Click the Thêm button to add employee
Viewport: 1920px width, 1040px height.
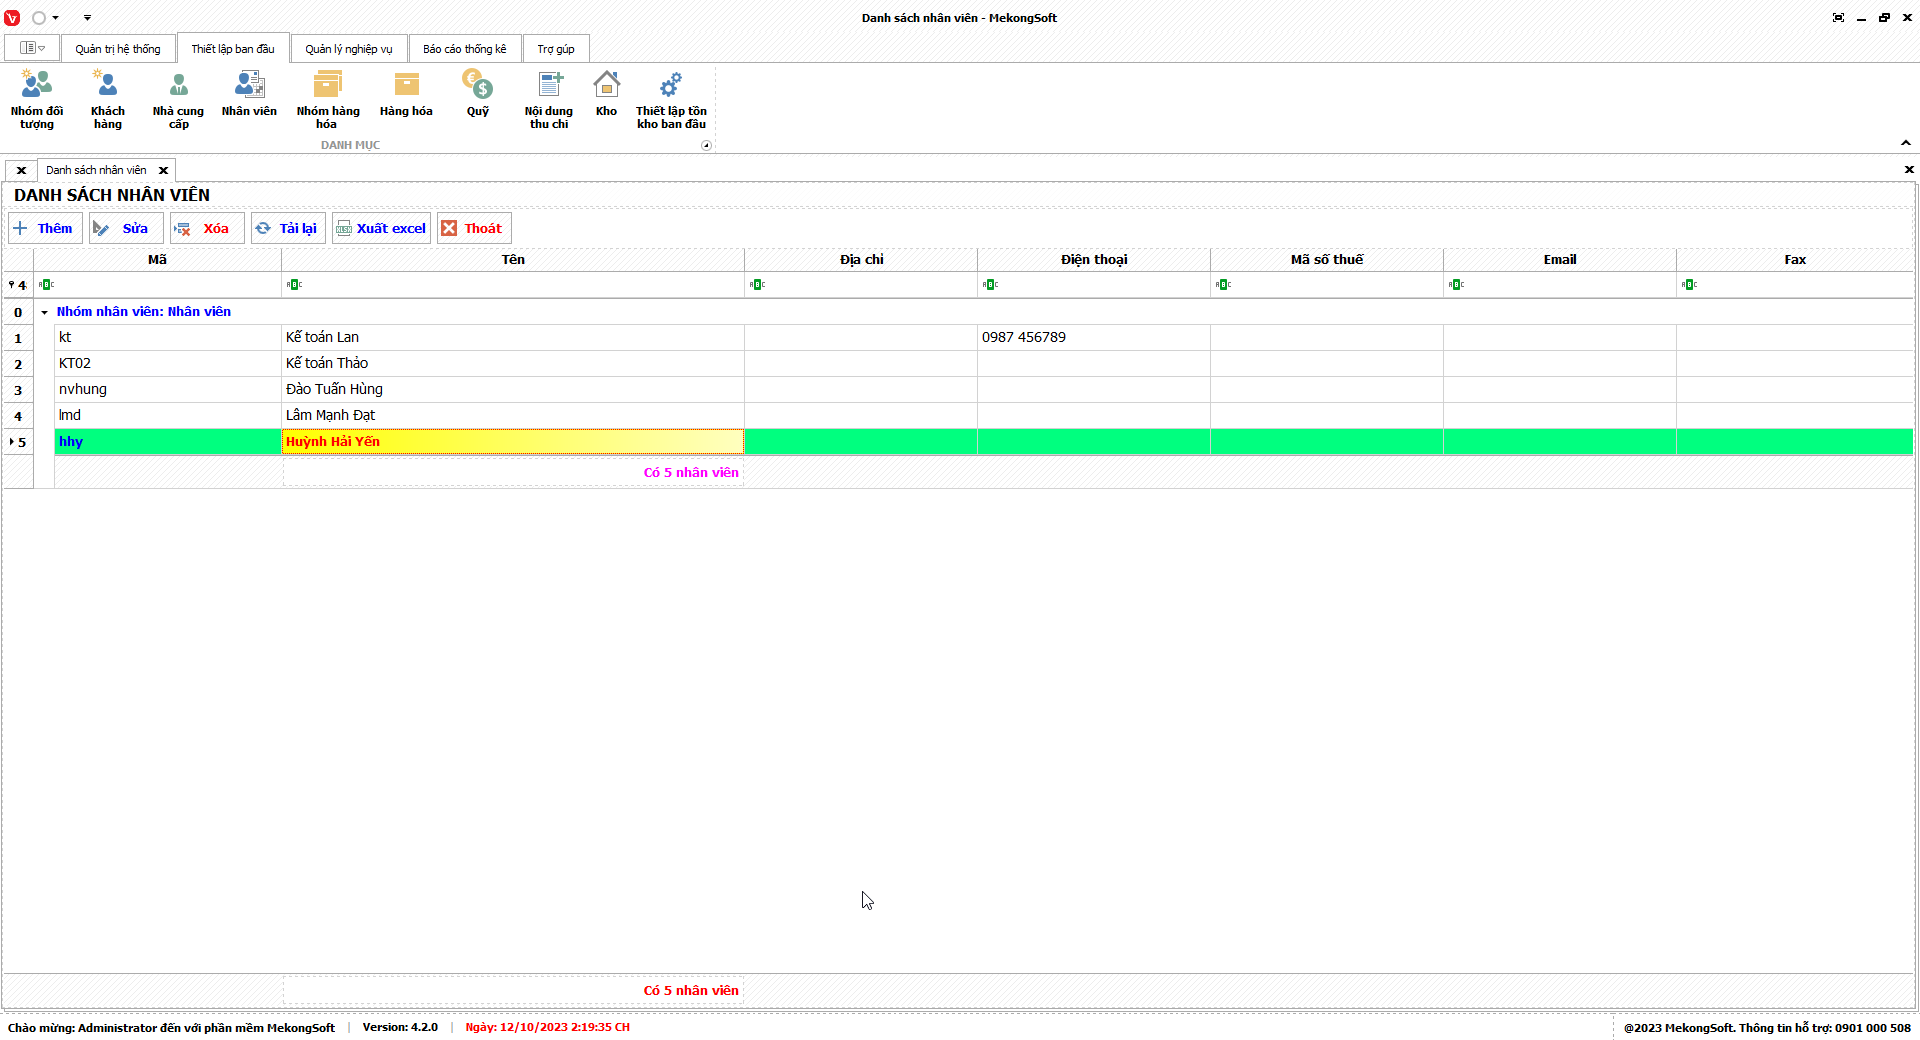point(45,228)
